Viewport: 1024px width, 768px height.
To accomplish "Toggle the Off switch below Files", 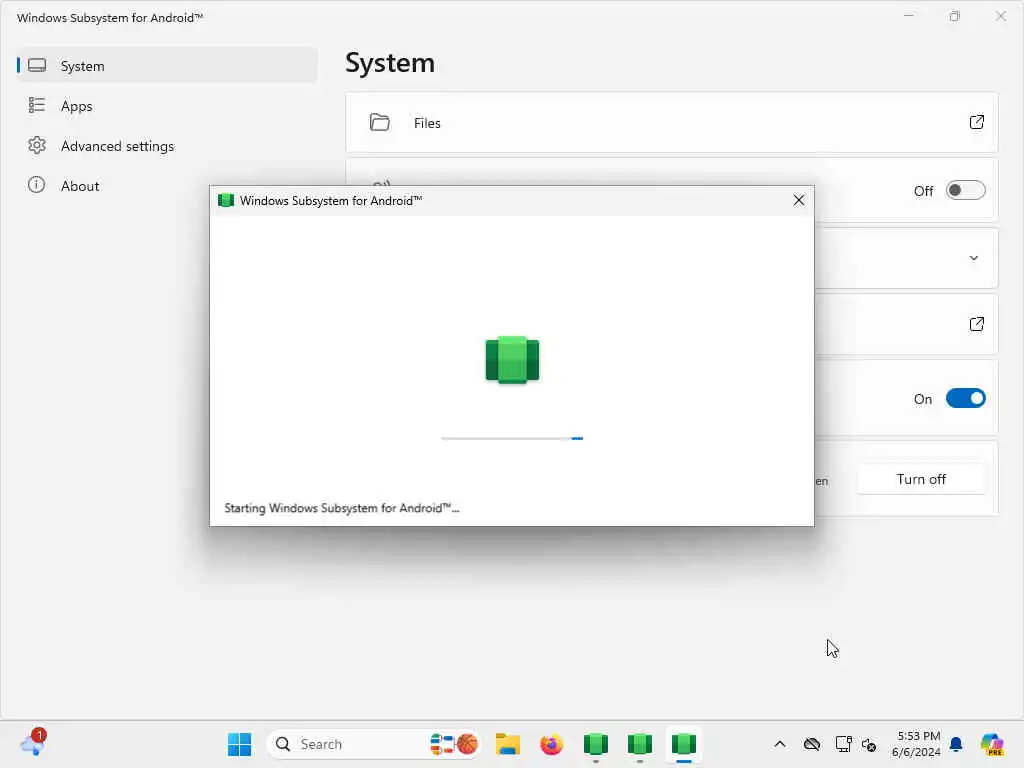I will (x=965, y=190).
